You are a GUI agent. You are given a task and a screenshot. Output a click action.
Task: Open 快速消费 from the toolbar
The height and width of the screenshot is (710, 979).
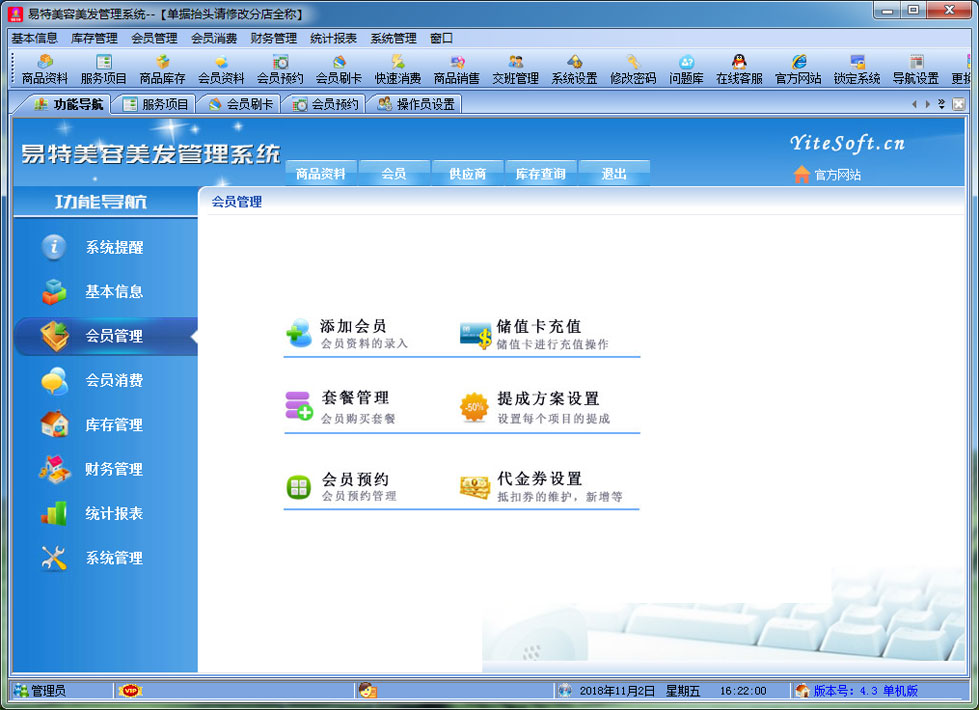[398, 69]
